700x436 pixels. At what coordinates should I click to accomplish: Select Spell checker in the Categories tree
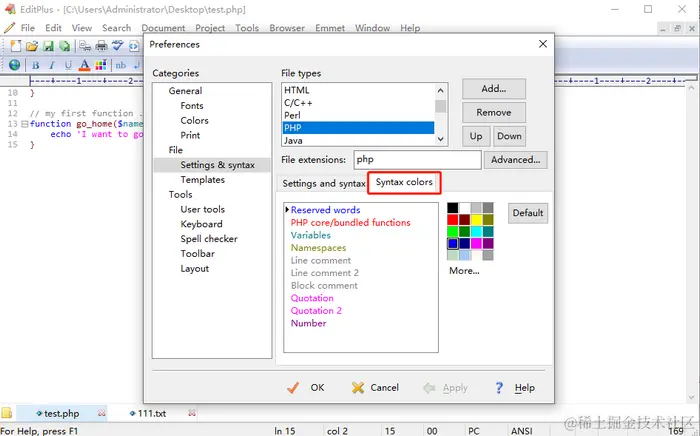click(209, 239)
